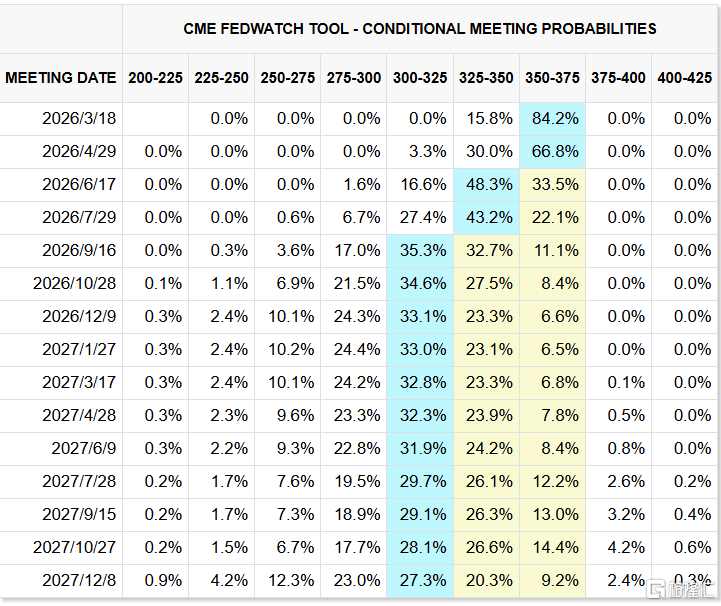The width and height of the screenshot is (721, 606).
Task: Click the 275-300 column header
Action: tap(354, 78)
